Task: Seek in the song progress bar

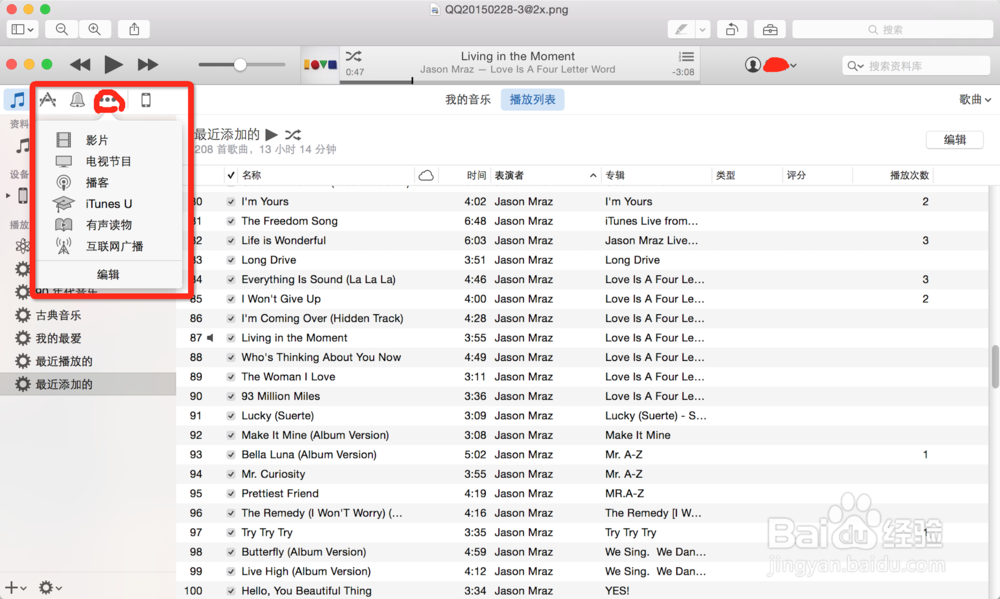Action: tap(522, 81)
